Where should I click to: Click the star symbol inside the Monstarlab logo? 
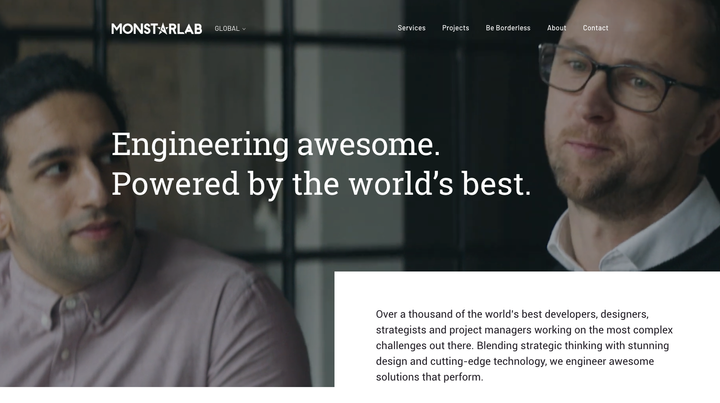[x=163, y=29]
